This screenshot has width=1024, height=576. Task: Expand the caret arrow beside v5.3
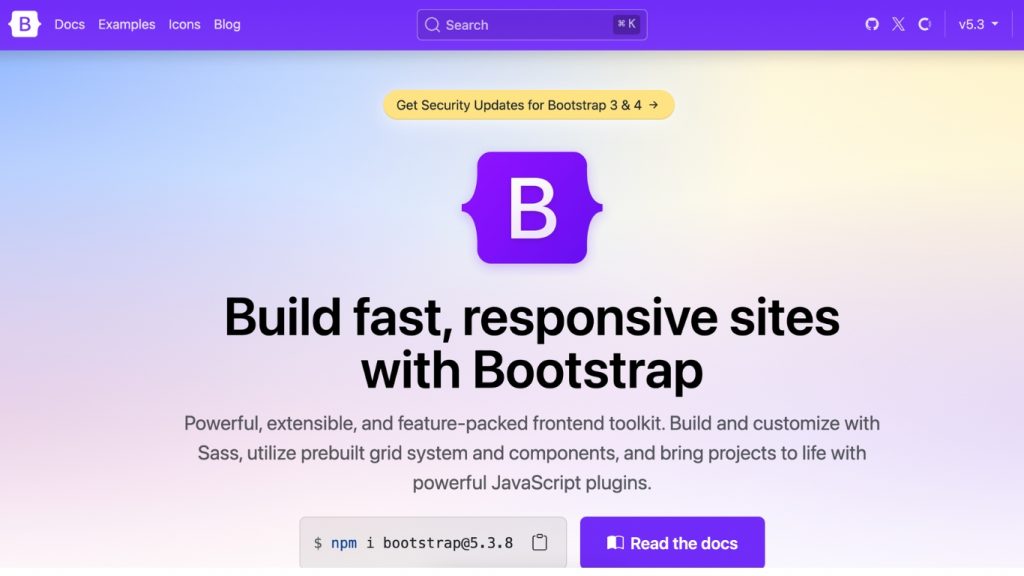pyautogui.click(x=994, y=24)
